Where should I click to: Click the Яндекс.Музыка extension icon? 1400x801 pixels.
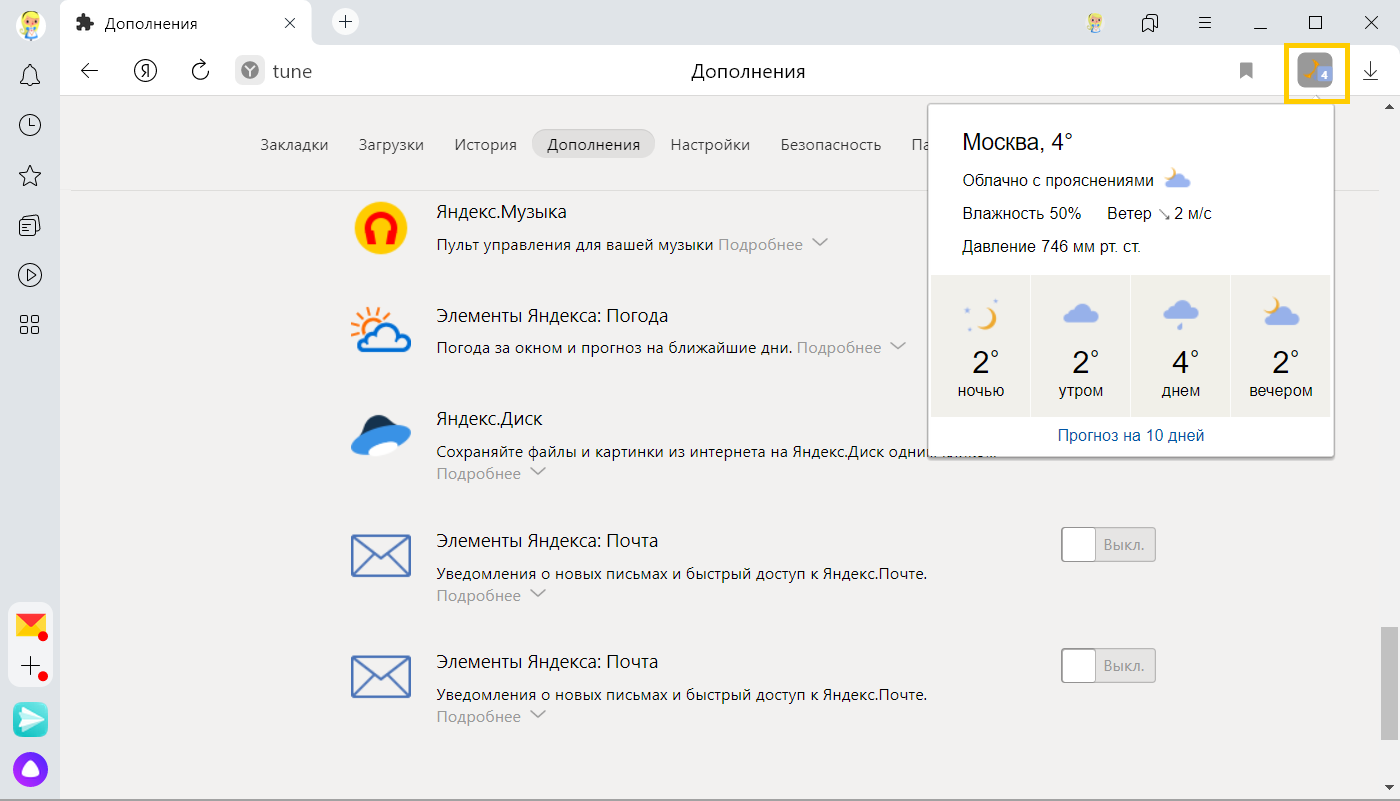[381, 228]
